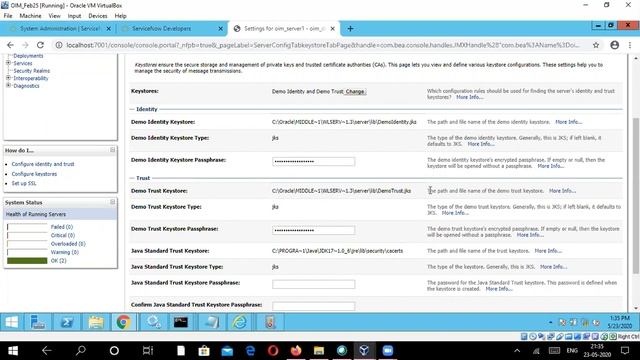Open Deployments in the domain tree

tap(28, 56)
